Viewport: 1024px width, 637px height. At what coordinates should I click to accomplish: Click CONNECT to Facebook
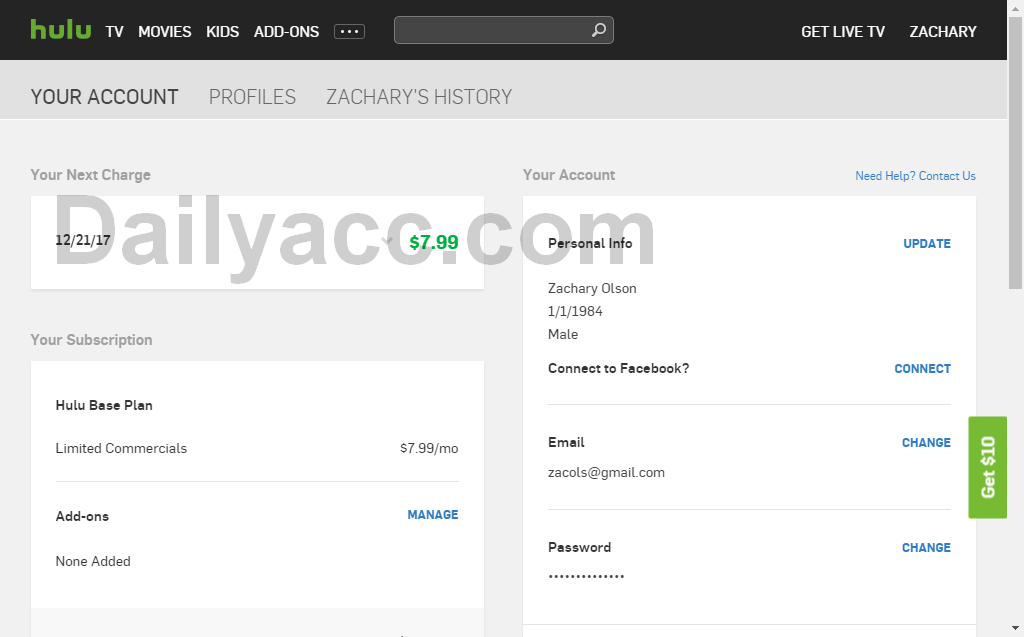coord(922,368)
